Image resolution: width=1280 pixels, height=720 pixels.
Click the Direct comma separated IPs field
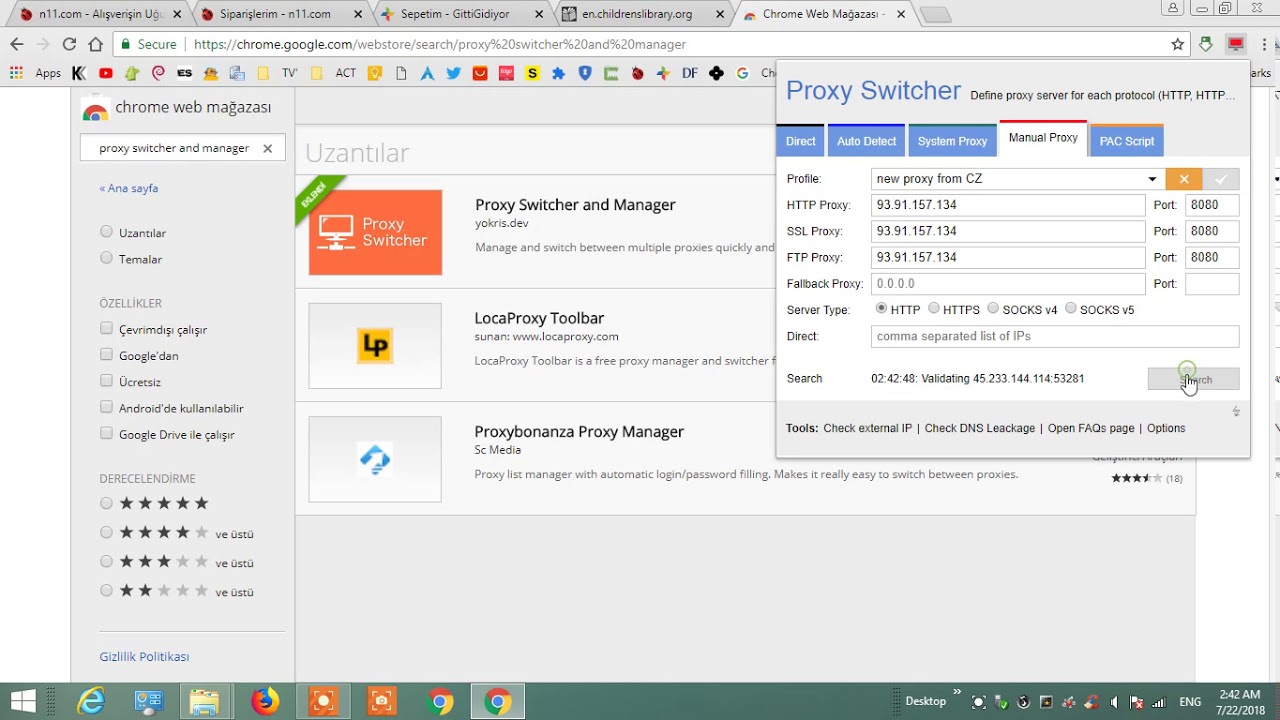(1055, 336)
